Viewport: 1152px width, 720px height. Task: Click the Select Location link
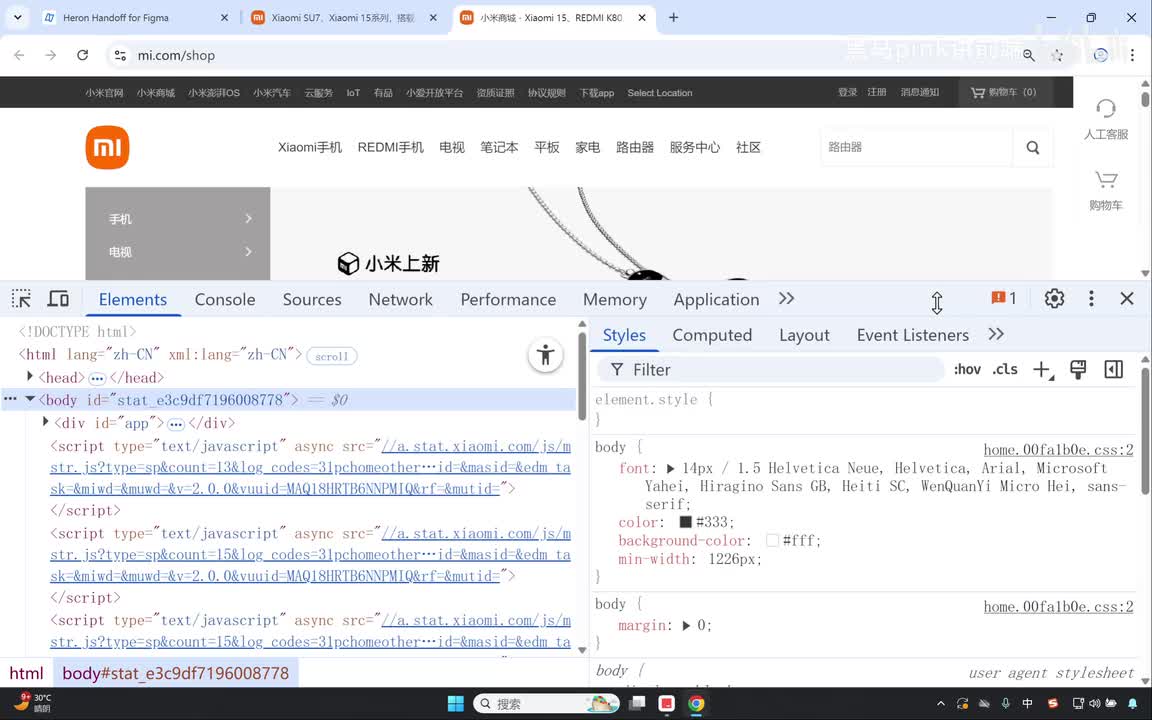click(x=660, y=93)
